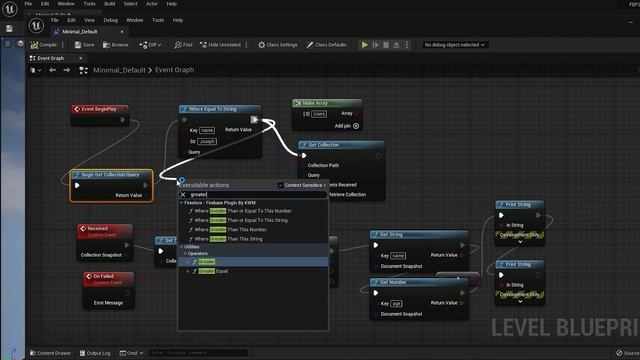Click the frame skip/advance icon
Image resolution: width=640 pixels, height=360 pixels.
point(376,45)
